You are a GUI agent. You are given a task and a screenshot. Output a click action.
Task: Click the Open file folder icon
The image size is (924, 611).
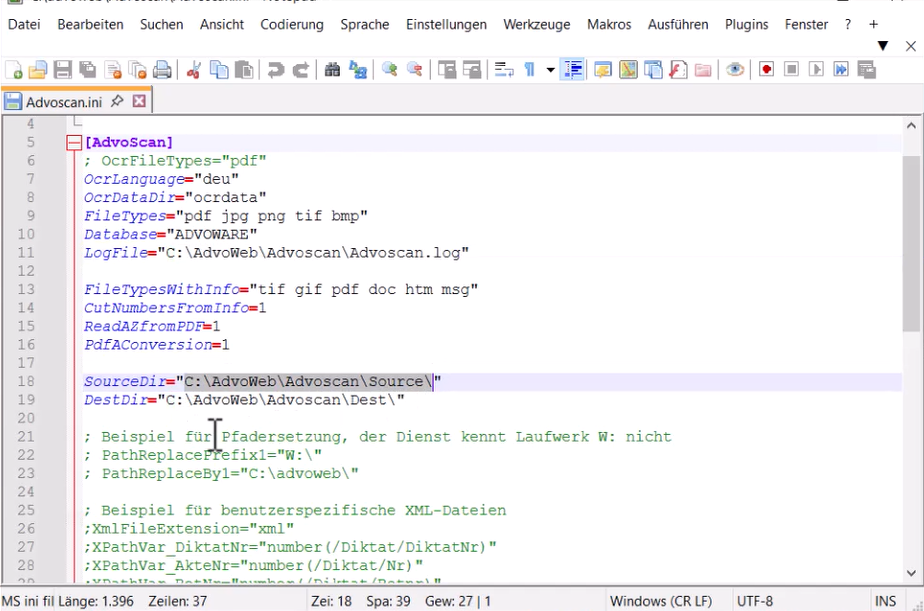(38, 70)
